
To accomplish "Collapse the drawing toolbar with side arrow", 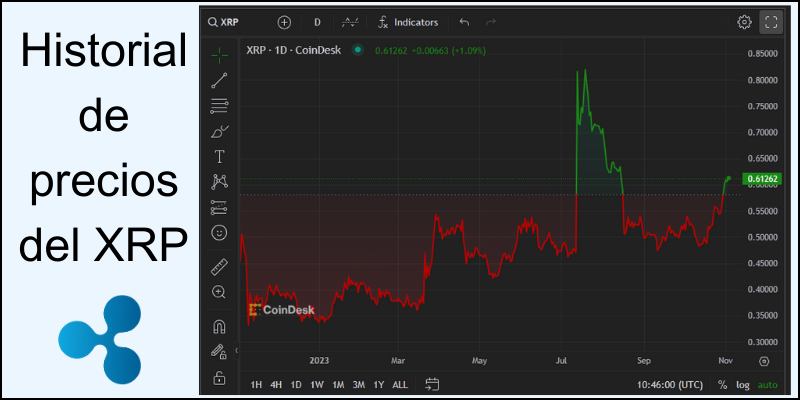I will (237, 350).
